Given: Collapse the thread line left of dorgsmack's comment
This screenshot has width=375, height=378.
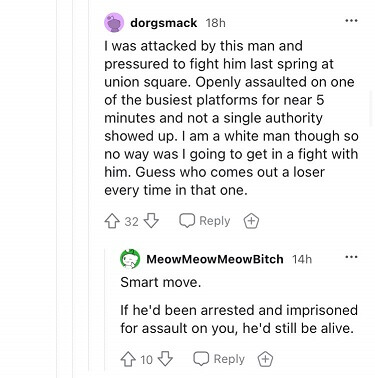Looking at the screenshot, I should [89, 189].
